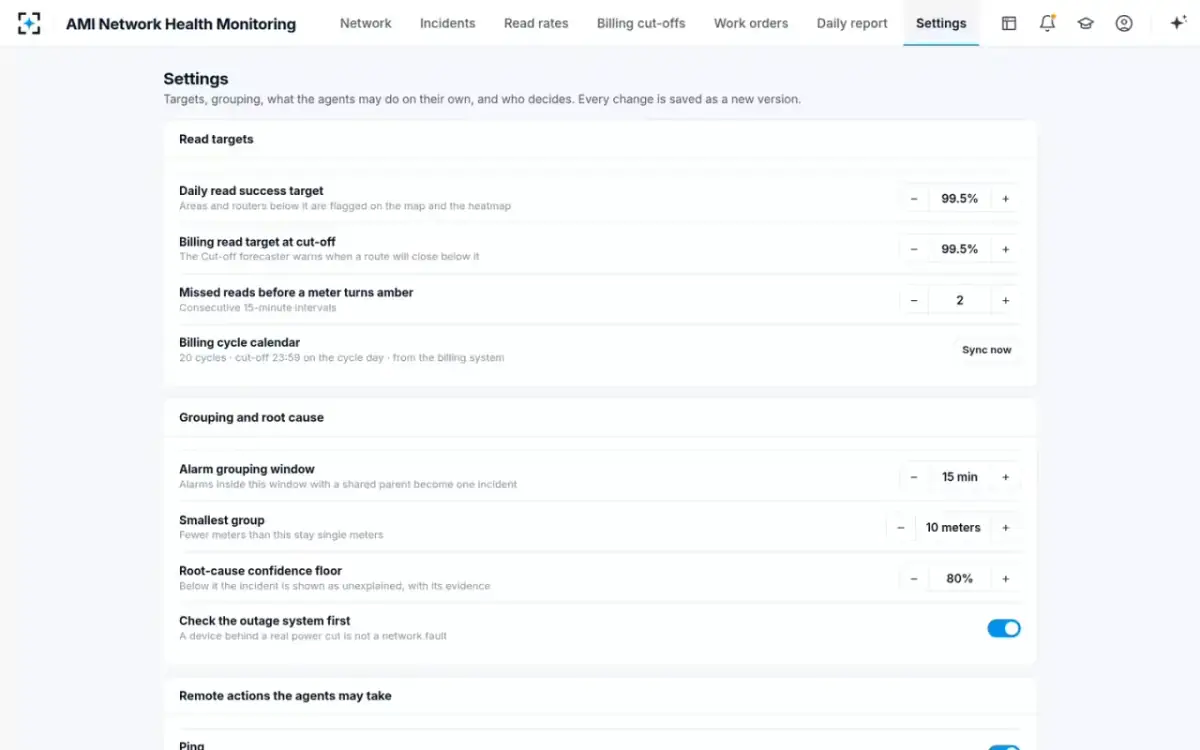This screenshot has width=1200, height=750.
Task: Increase missed reads before amber
Action: click(x=1006, y=300)
